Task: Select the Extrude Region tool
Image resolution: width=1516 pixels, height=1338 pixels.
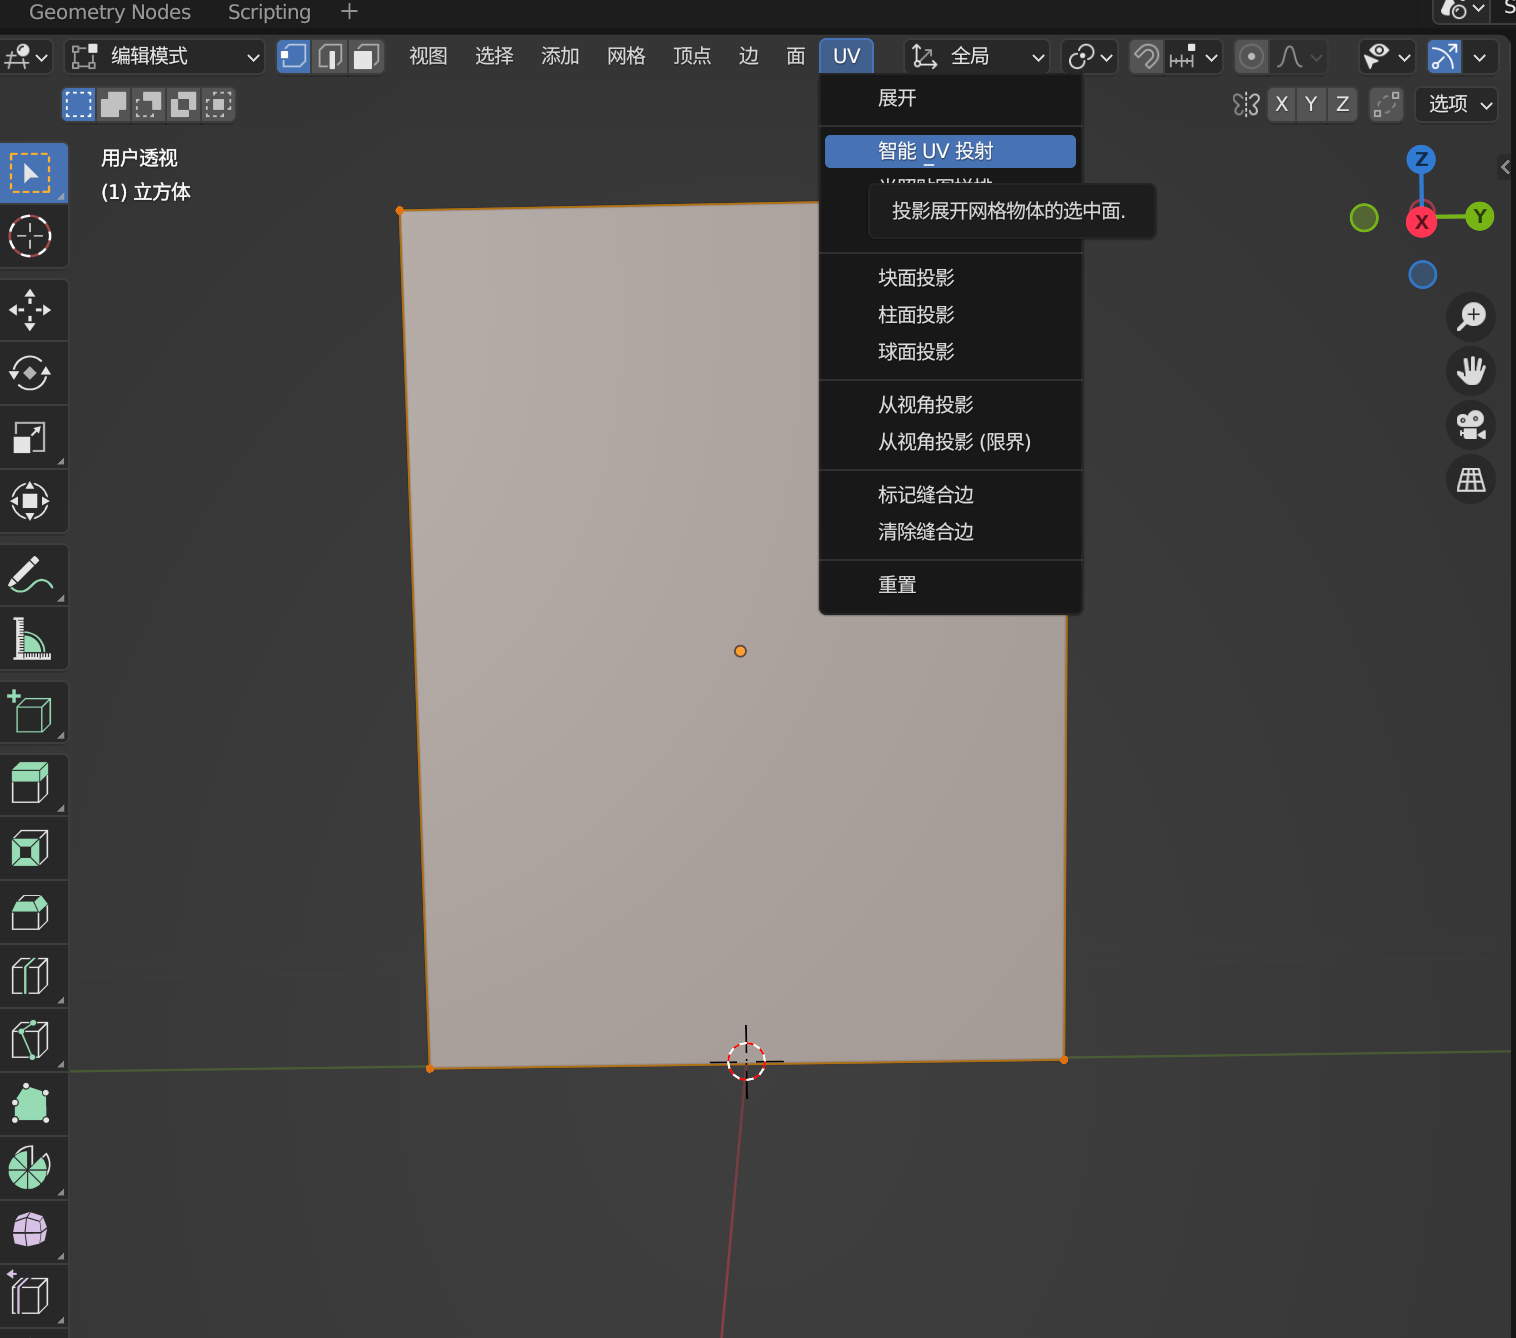Action: pyautogui.click(x=31, y=785)
